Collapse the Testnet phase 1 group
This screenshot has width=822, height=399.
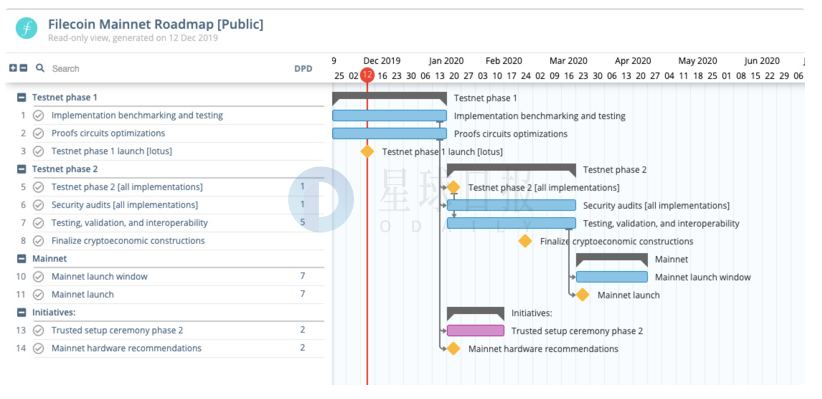click(21, 98)
